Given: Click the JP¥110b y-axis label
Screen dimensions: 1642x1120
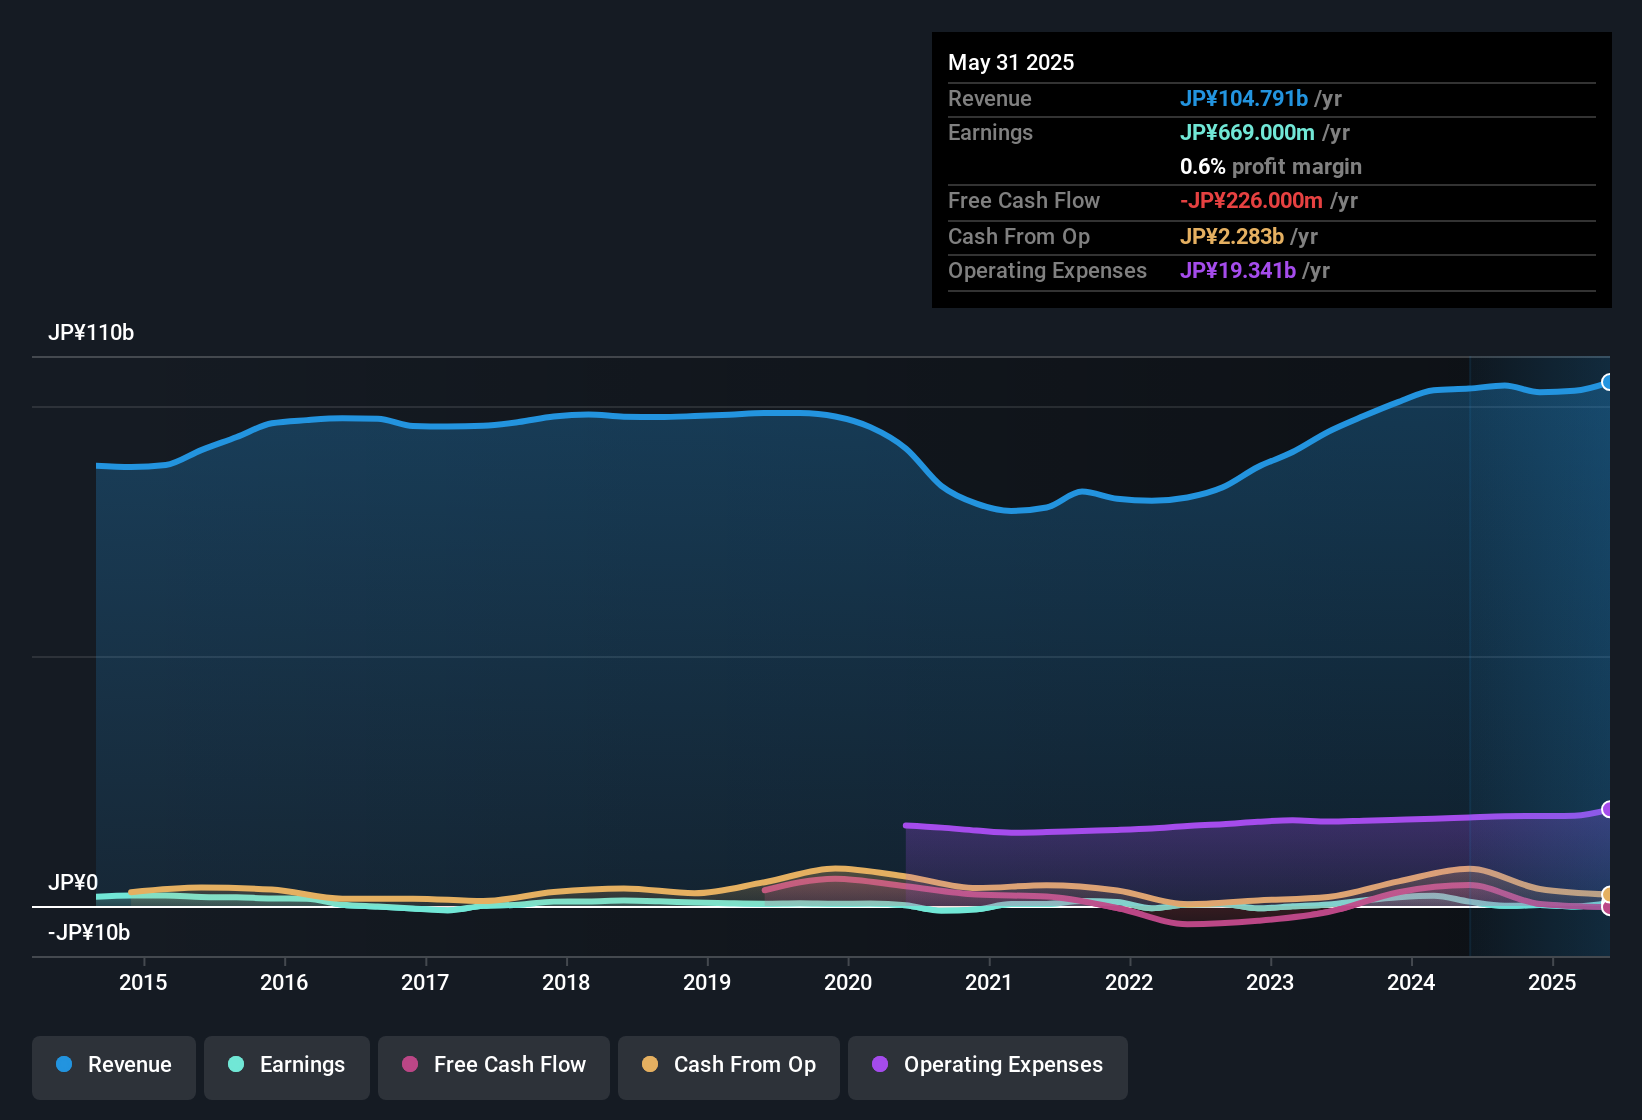Looking at the screenshot, I should pyautogui.click(x=91, y=333).
